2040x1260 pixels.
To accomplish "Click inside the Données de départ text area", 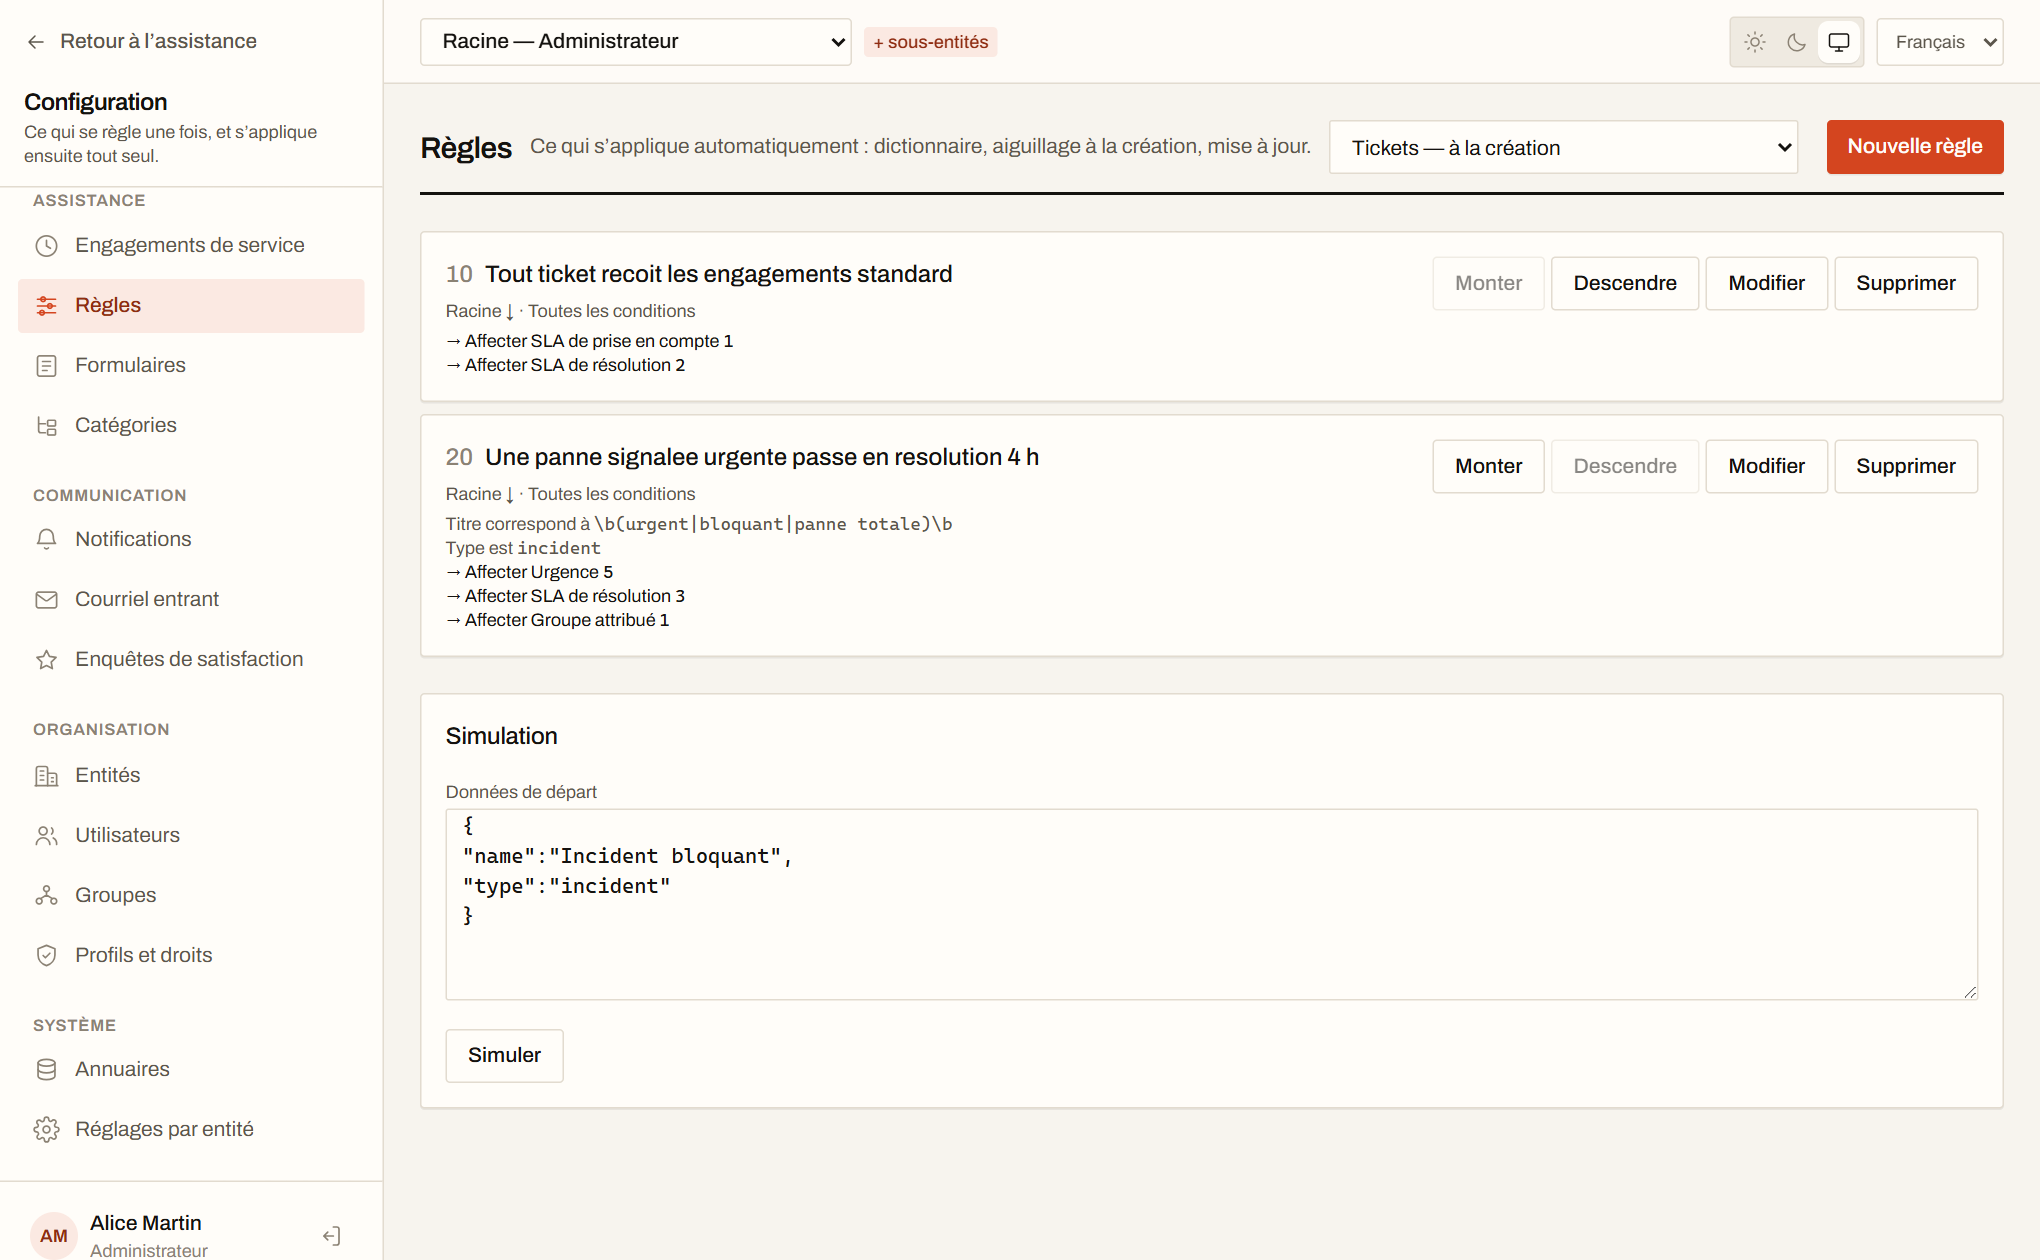I will [x=1211, y=904].
